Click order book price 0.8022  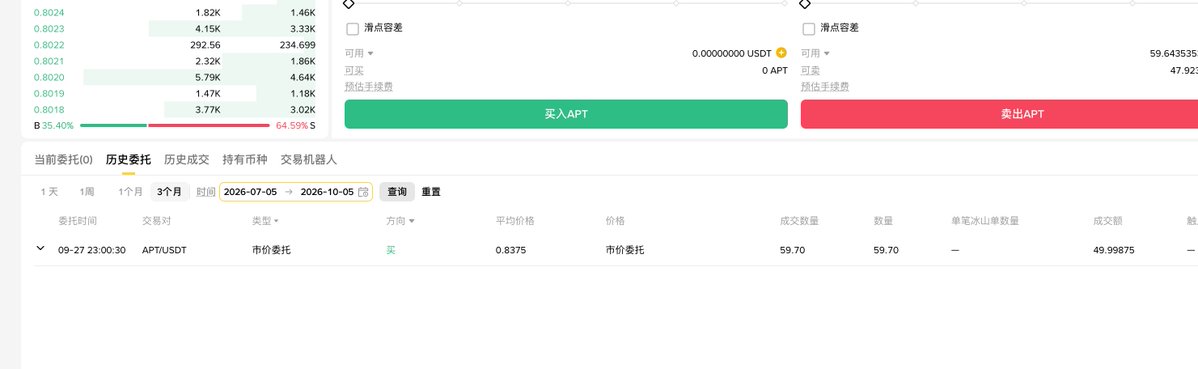(x=49, y=45)
